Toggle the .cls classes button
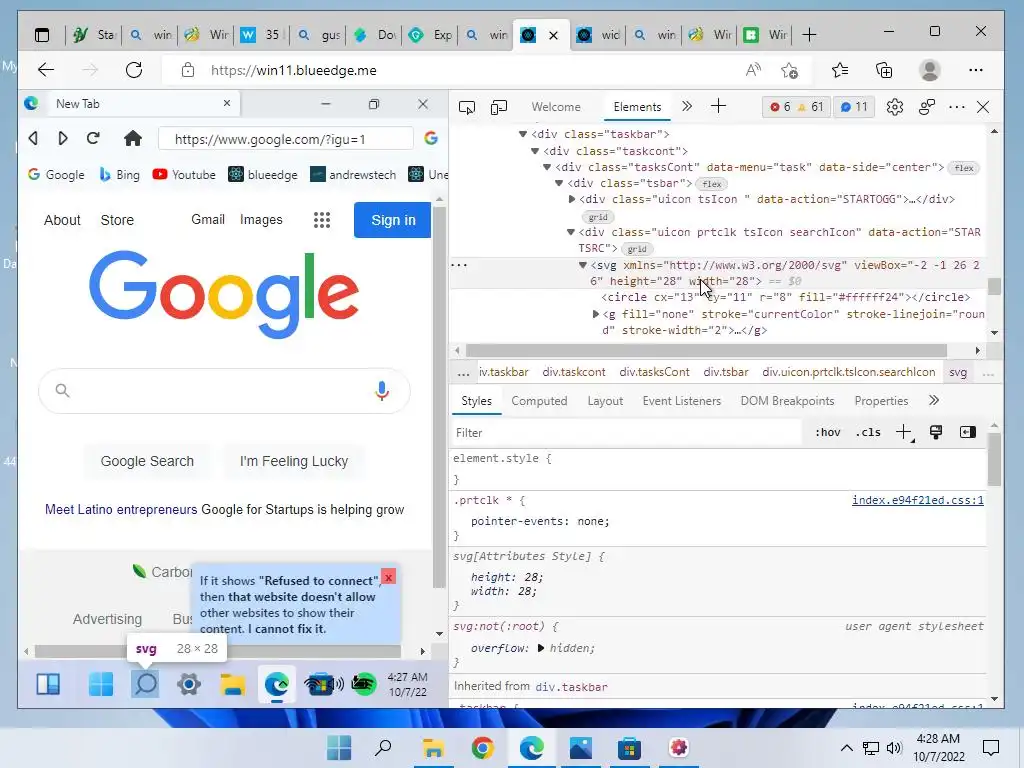This screenshot has width=1024, height=768. click(x=869, y=432)
